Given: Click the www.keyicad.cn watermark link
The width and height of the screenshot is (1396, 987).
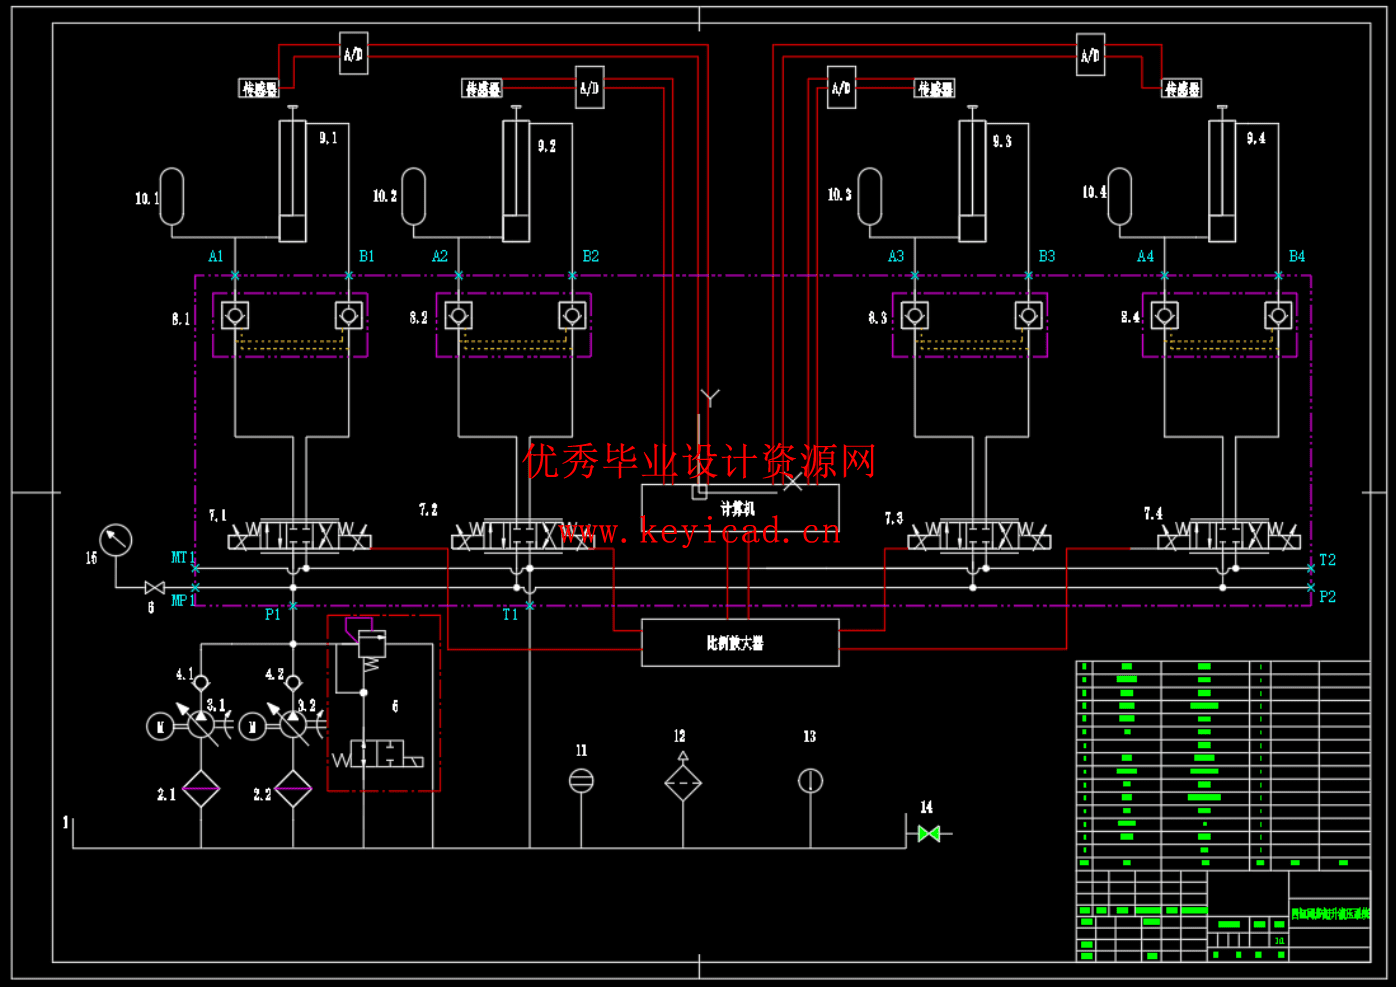Looking at the screenshot, I should coord(698,533).
